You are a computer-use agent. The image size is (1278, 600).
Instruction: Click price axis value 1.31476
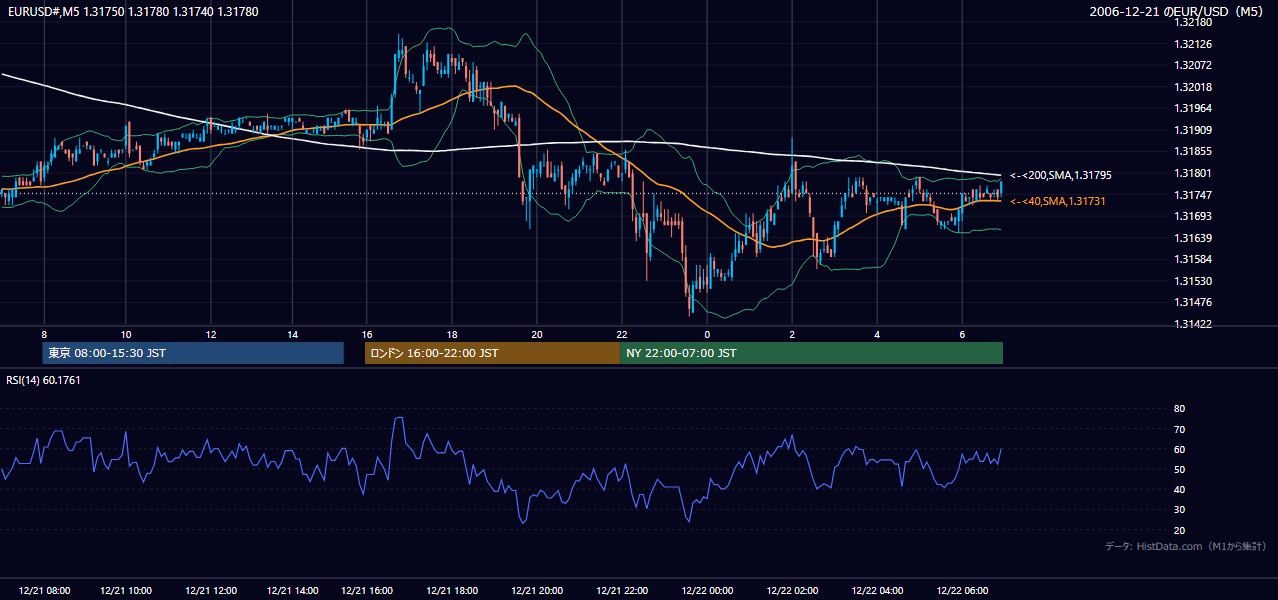click(x=1193, y=302)
